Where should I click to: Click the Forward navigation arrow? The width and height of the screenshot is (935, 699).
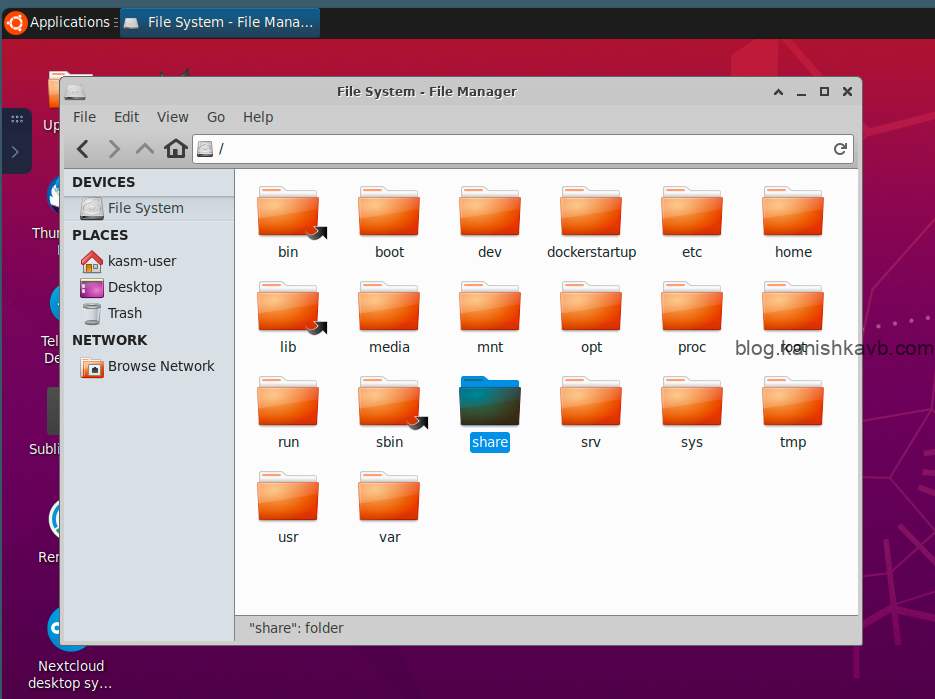(114, 149)
